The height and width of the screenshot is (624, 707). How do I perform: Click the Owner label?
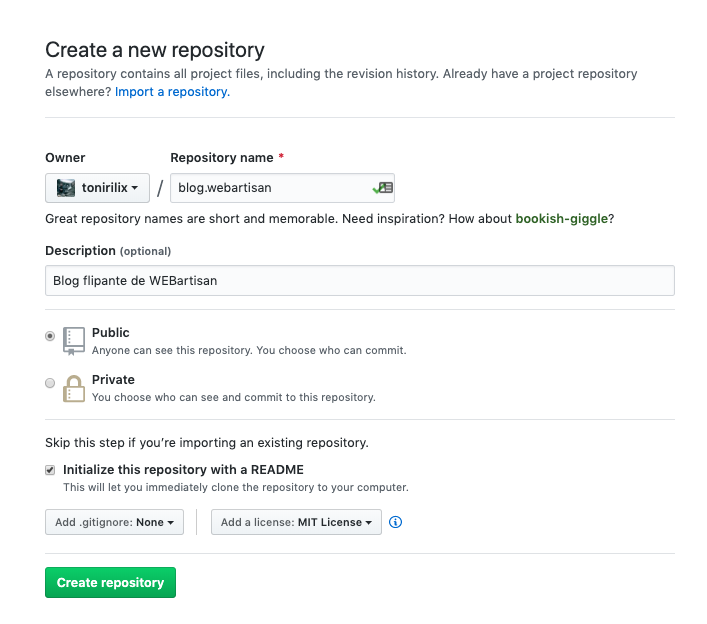65,158
